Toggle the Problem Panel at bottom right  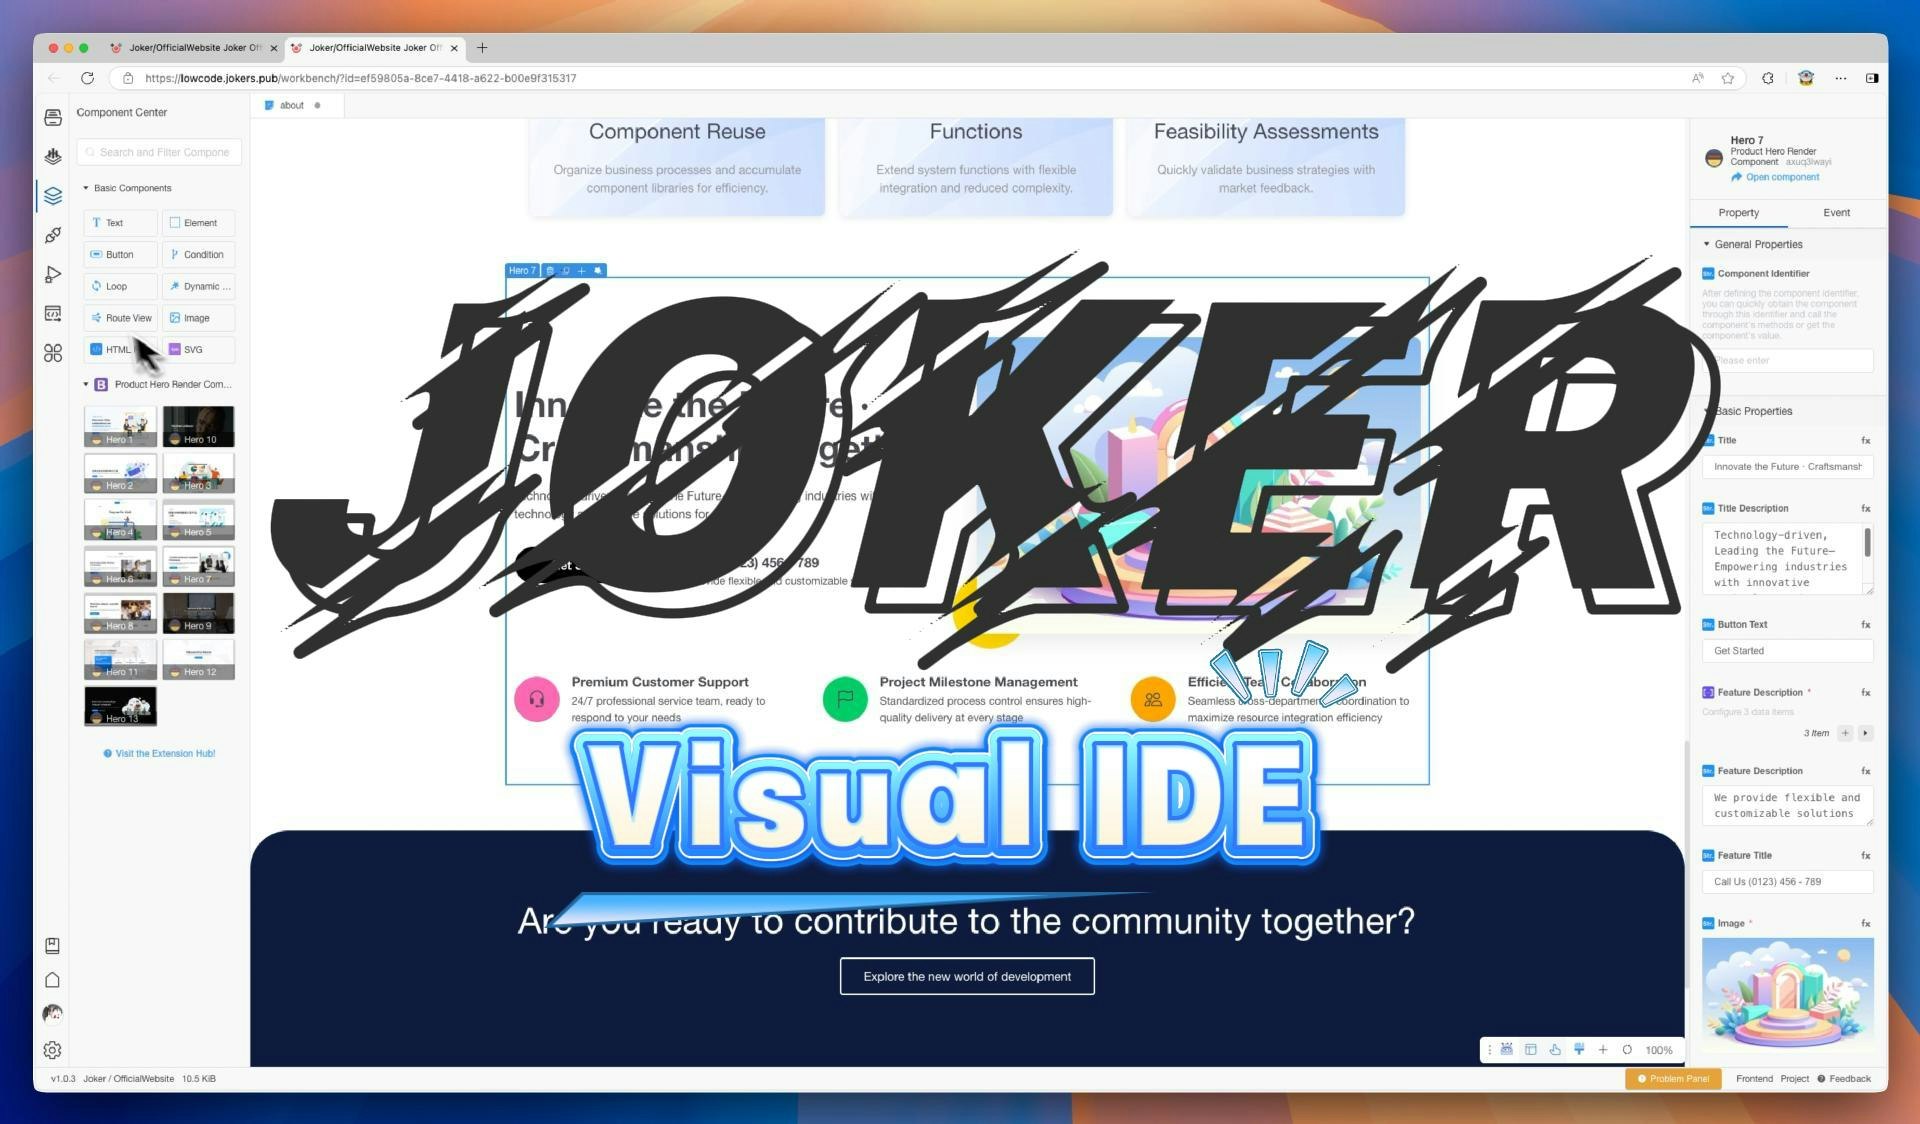click(x=1673, y=1079)
